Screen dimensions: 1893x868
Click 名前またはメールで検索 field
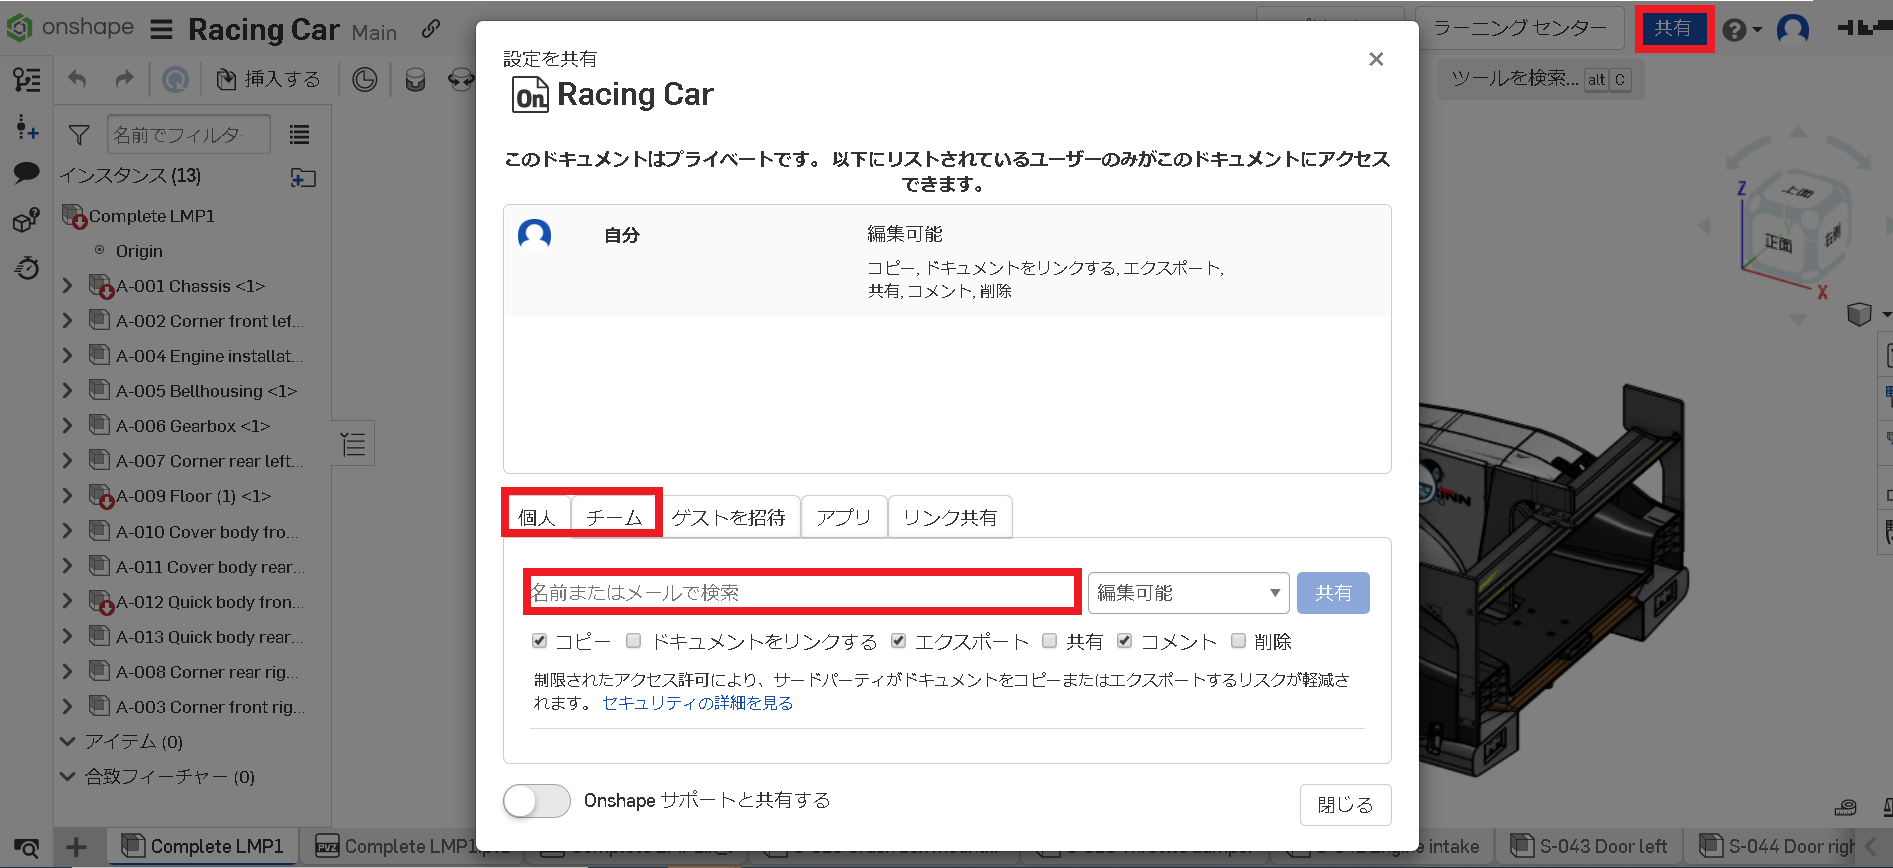click(x=802, y=593)
